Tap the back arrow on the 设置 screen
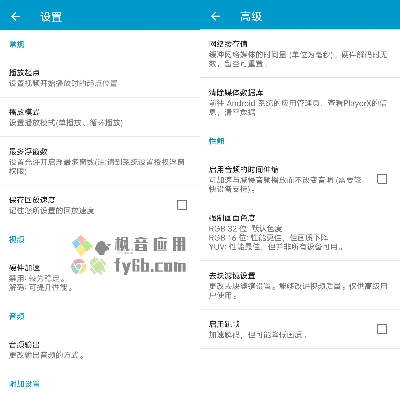Image resolution: width=400 pixels, height=404 pixels. point(15,16)
